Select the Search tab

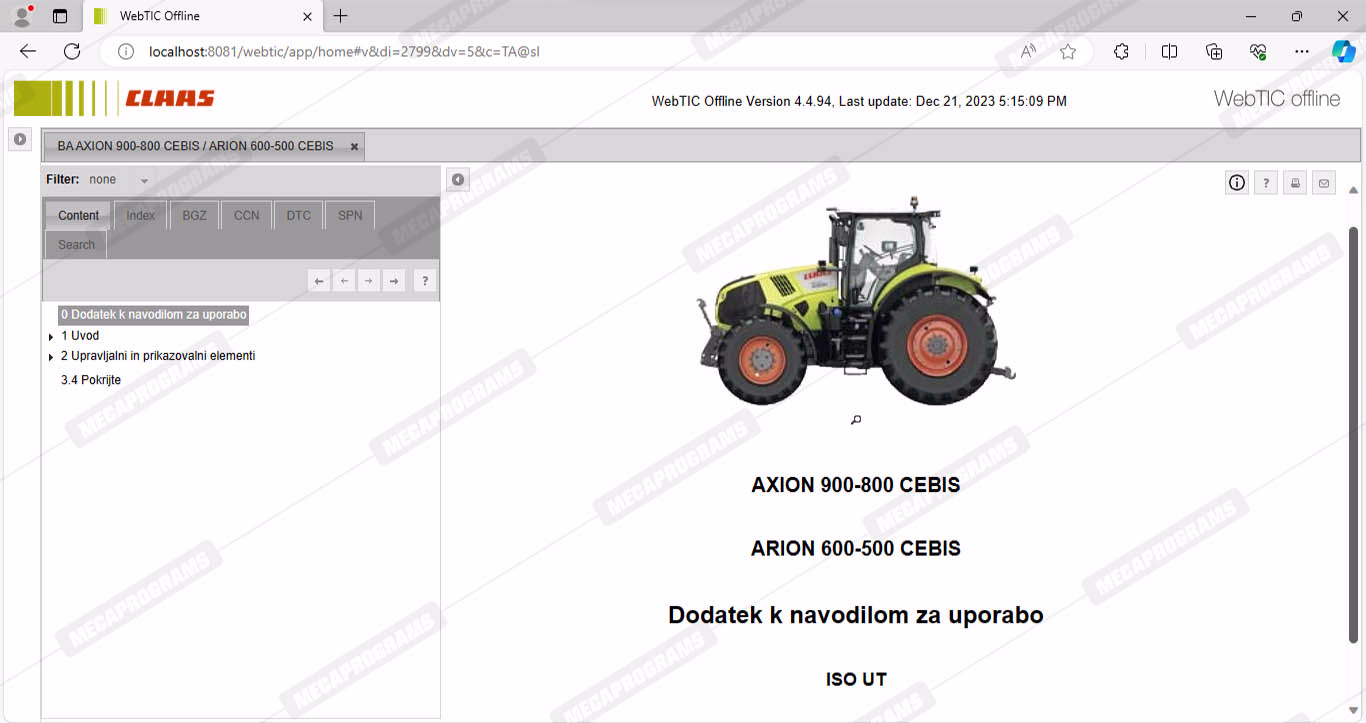(76, 245)
